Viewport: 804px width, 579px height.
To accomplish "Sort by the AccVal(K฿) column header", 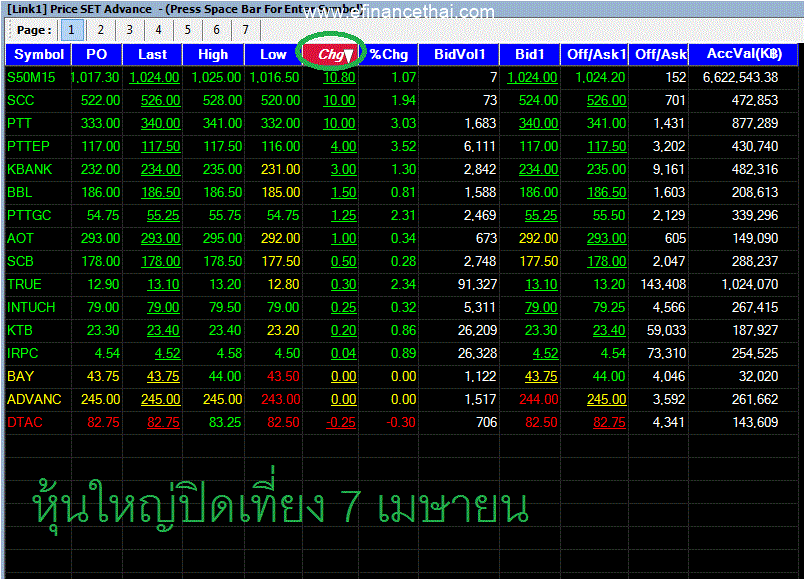I will coord(743,54).
